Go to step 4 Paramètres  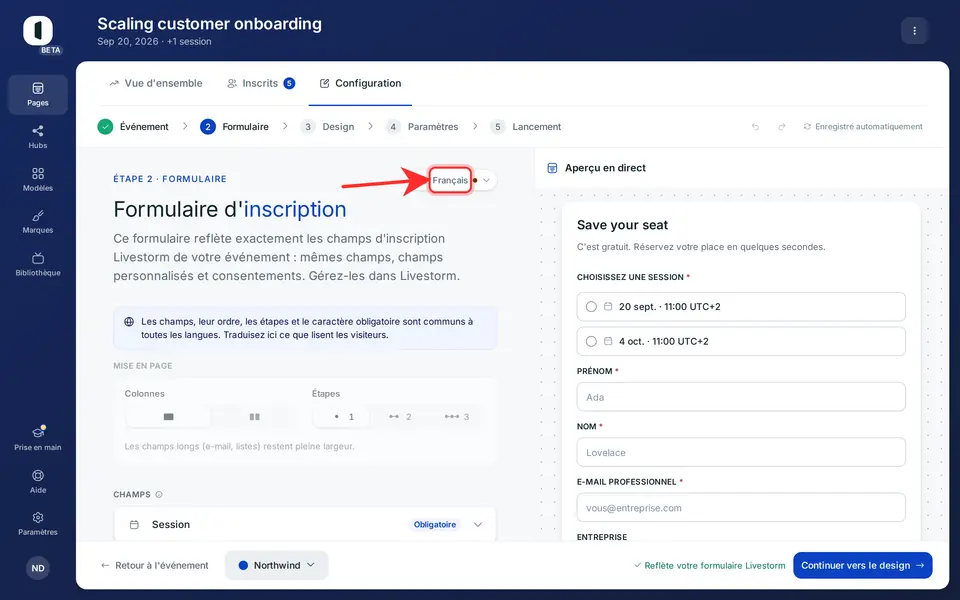[x=422, y=127]
